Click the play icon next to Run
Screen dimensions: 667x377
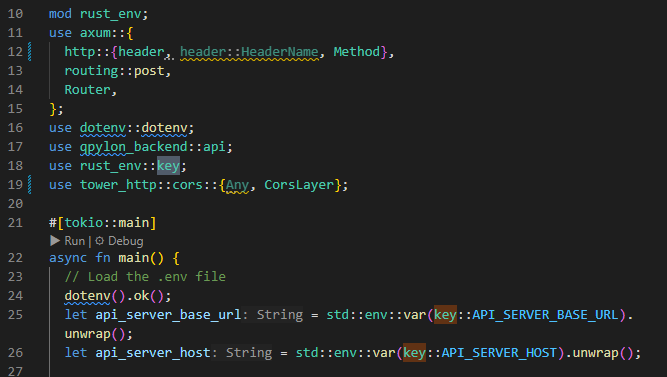pyautogui.click(x=55, y=241)
